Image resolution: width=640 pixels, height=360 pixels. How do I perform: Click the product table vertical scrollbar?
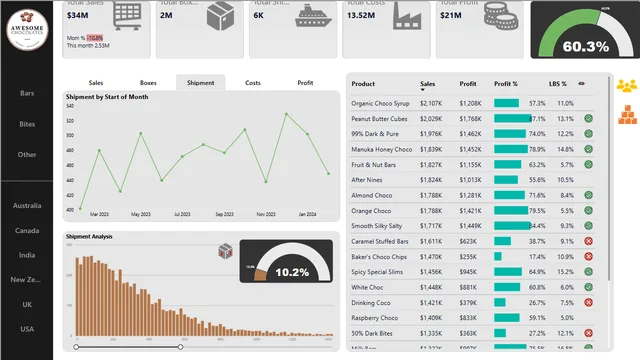609,178
